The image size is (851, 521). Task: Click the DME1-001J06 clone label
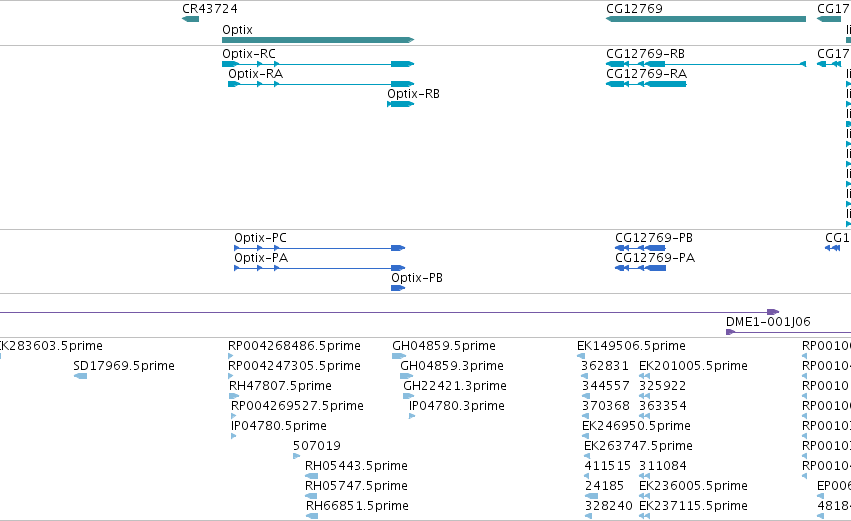tap(768, 322)
